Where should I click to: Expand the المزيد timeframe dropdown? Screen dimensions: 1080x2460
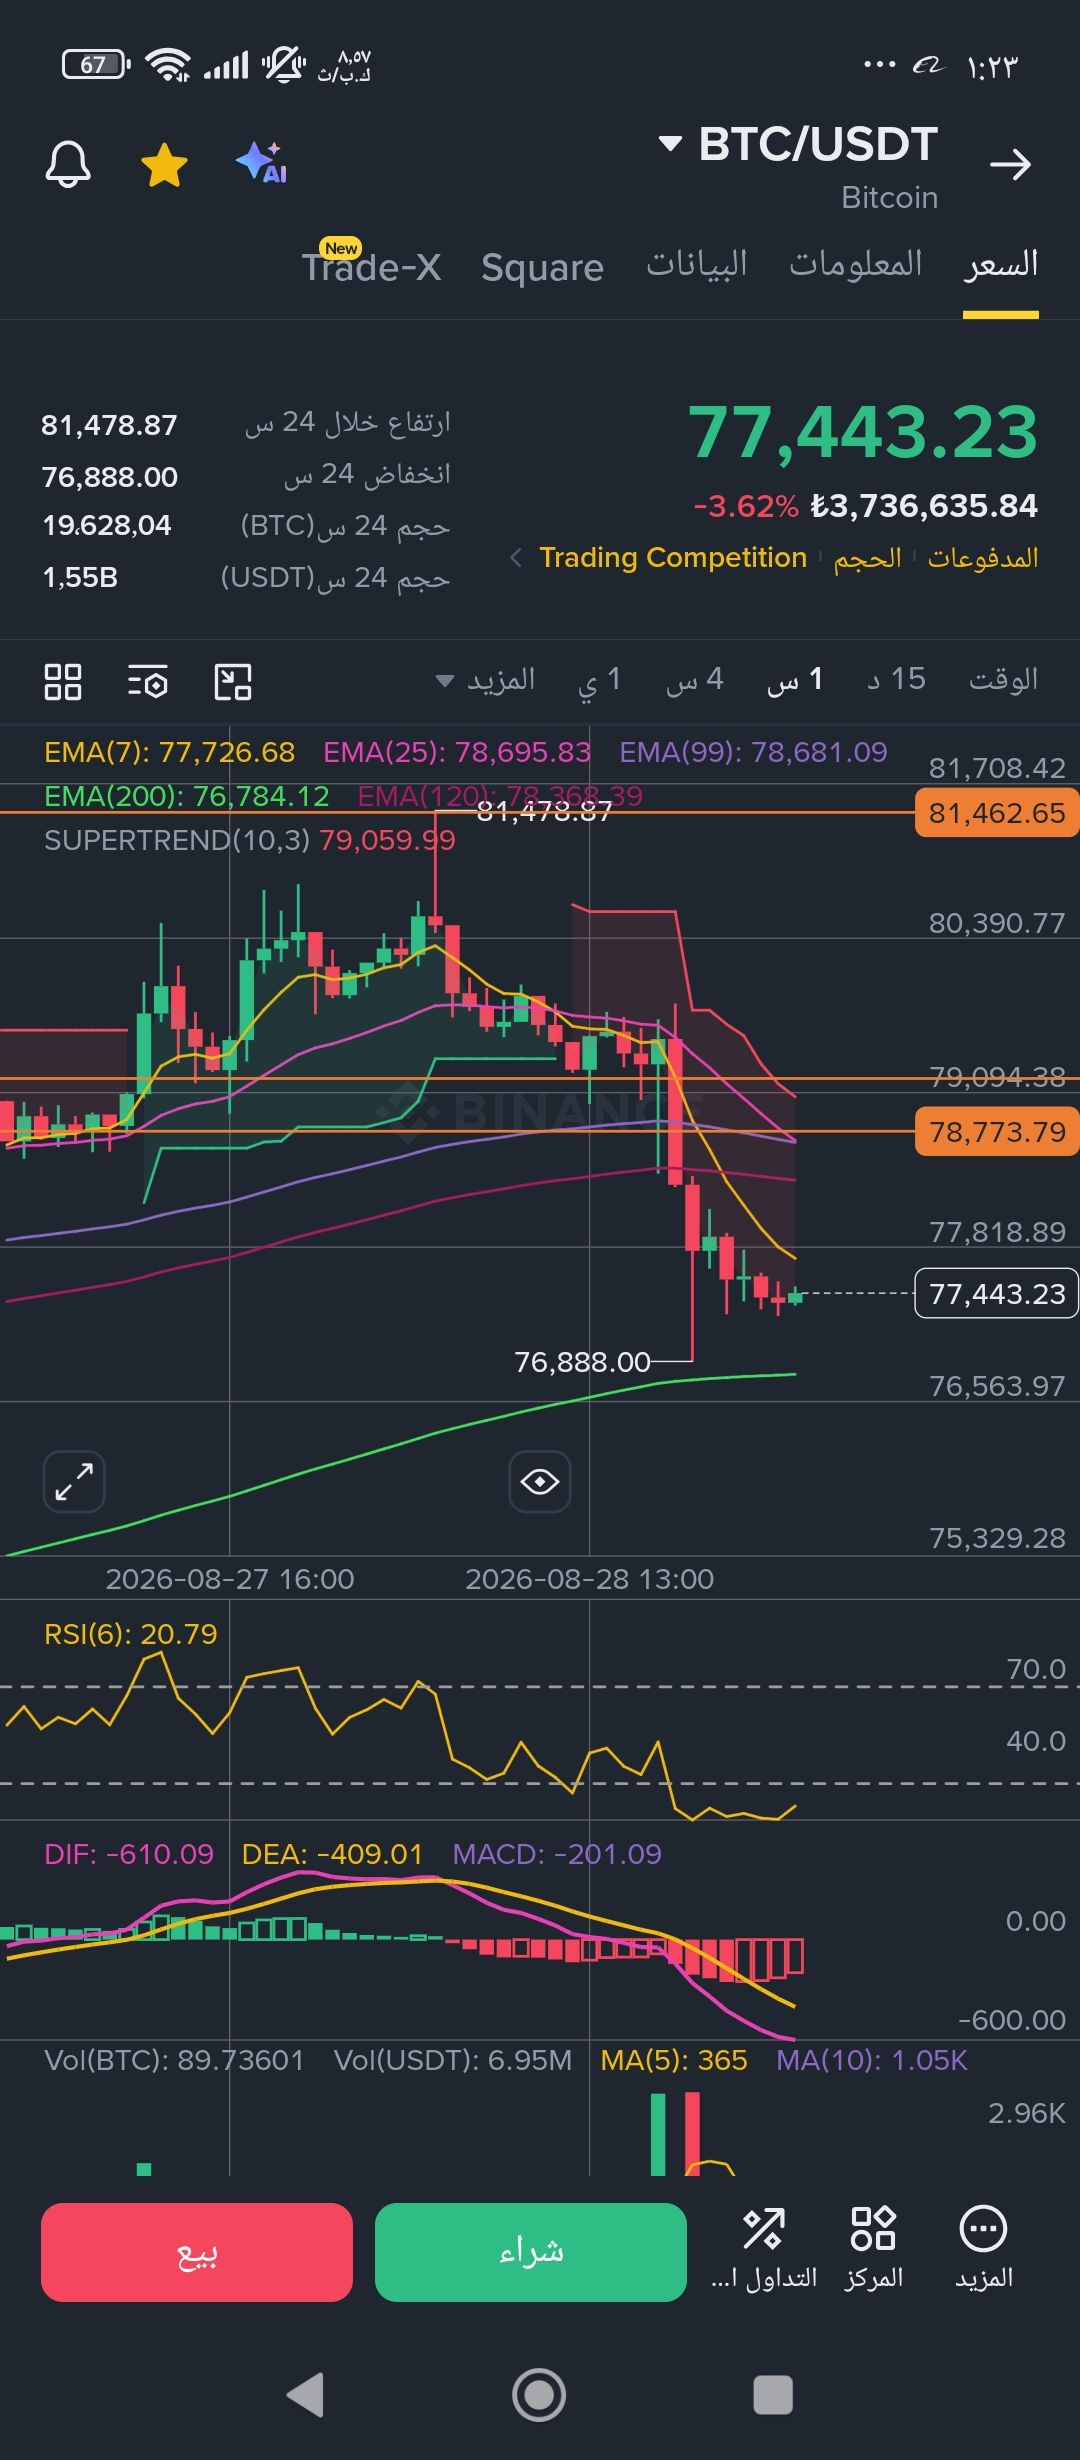pos(486,680)
